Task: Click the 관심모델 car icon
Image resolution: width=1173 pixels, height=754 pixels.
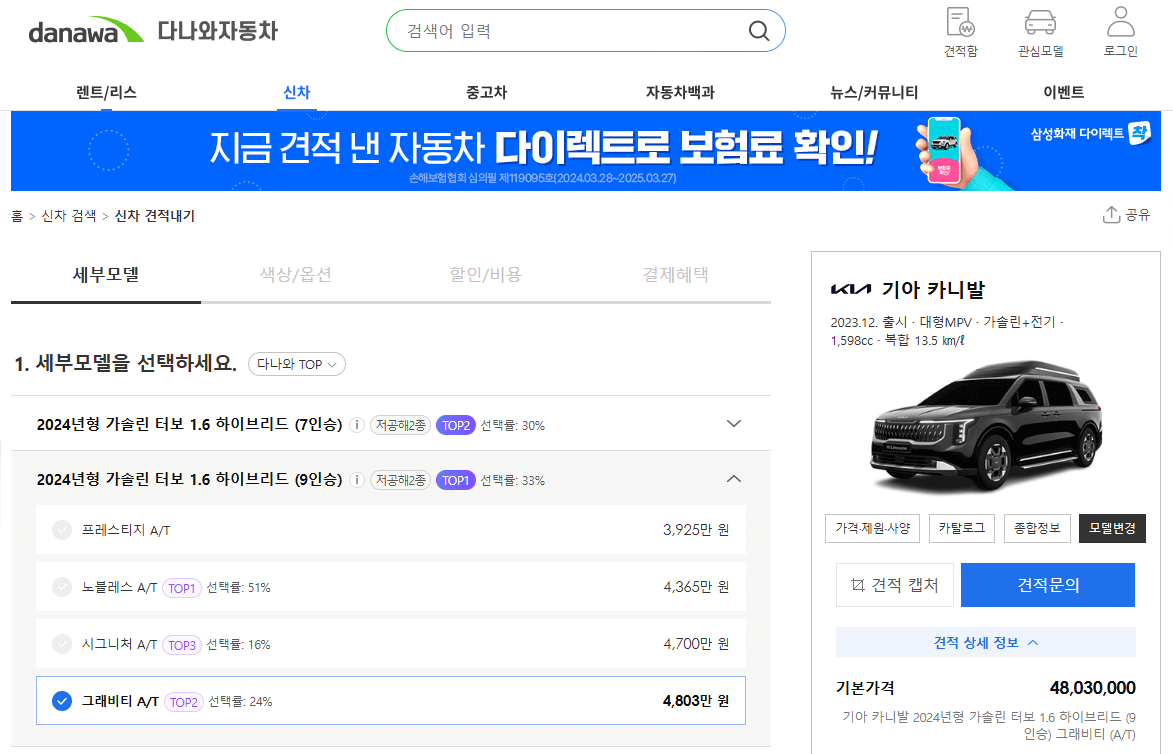Action: coord(1040,24)
